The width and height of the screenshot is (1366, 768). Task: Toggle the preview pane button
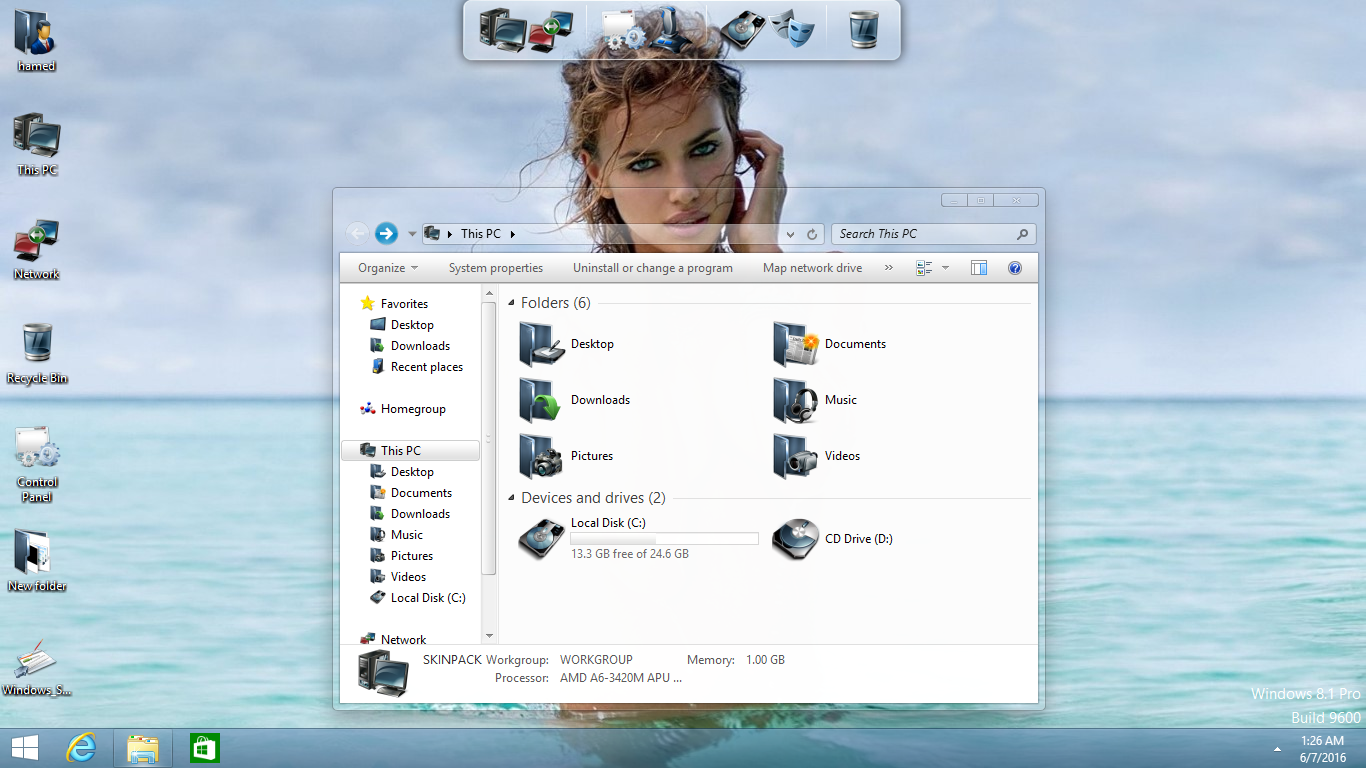point(979,268)
